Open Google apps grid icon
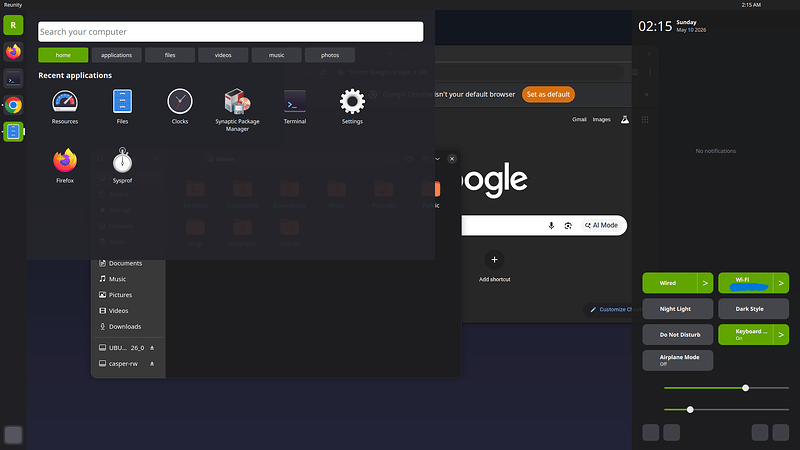Screen dimensions: 800x450 click(x=645, y=119)
